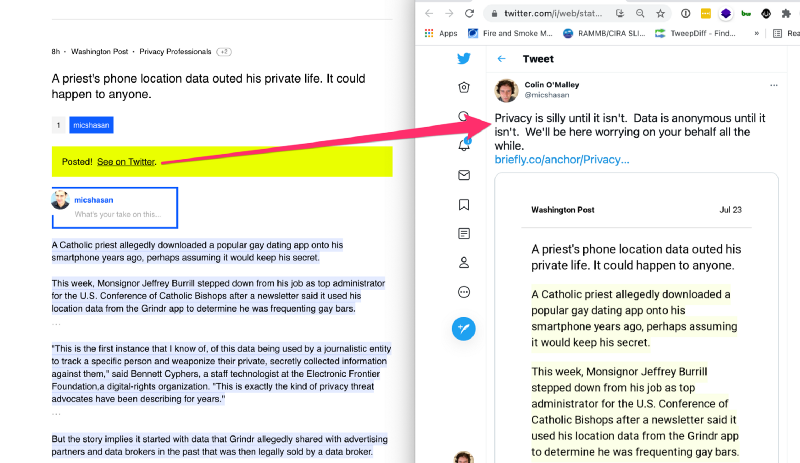Click Colin O'Malley's tweet avatar
The image size is (800, 463).
coord(506,90)
